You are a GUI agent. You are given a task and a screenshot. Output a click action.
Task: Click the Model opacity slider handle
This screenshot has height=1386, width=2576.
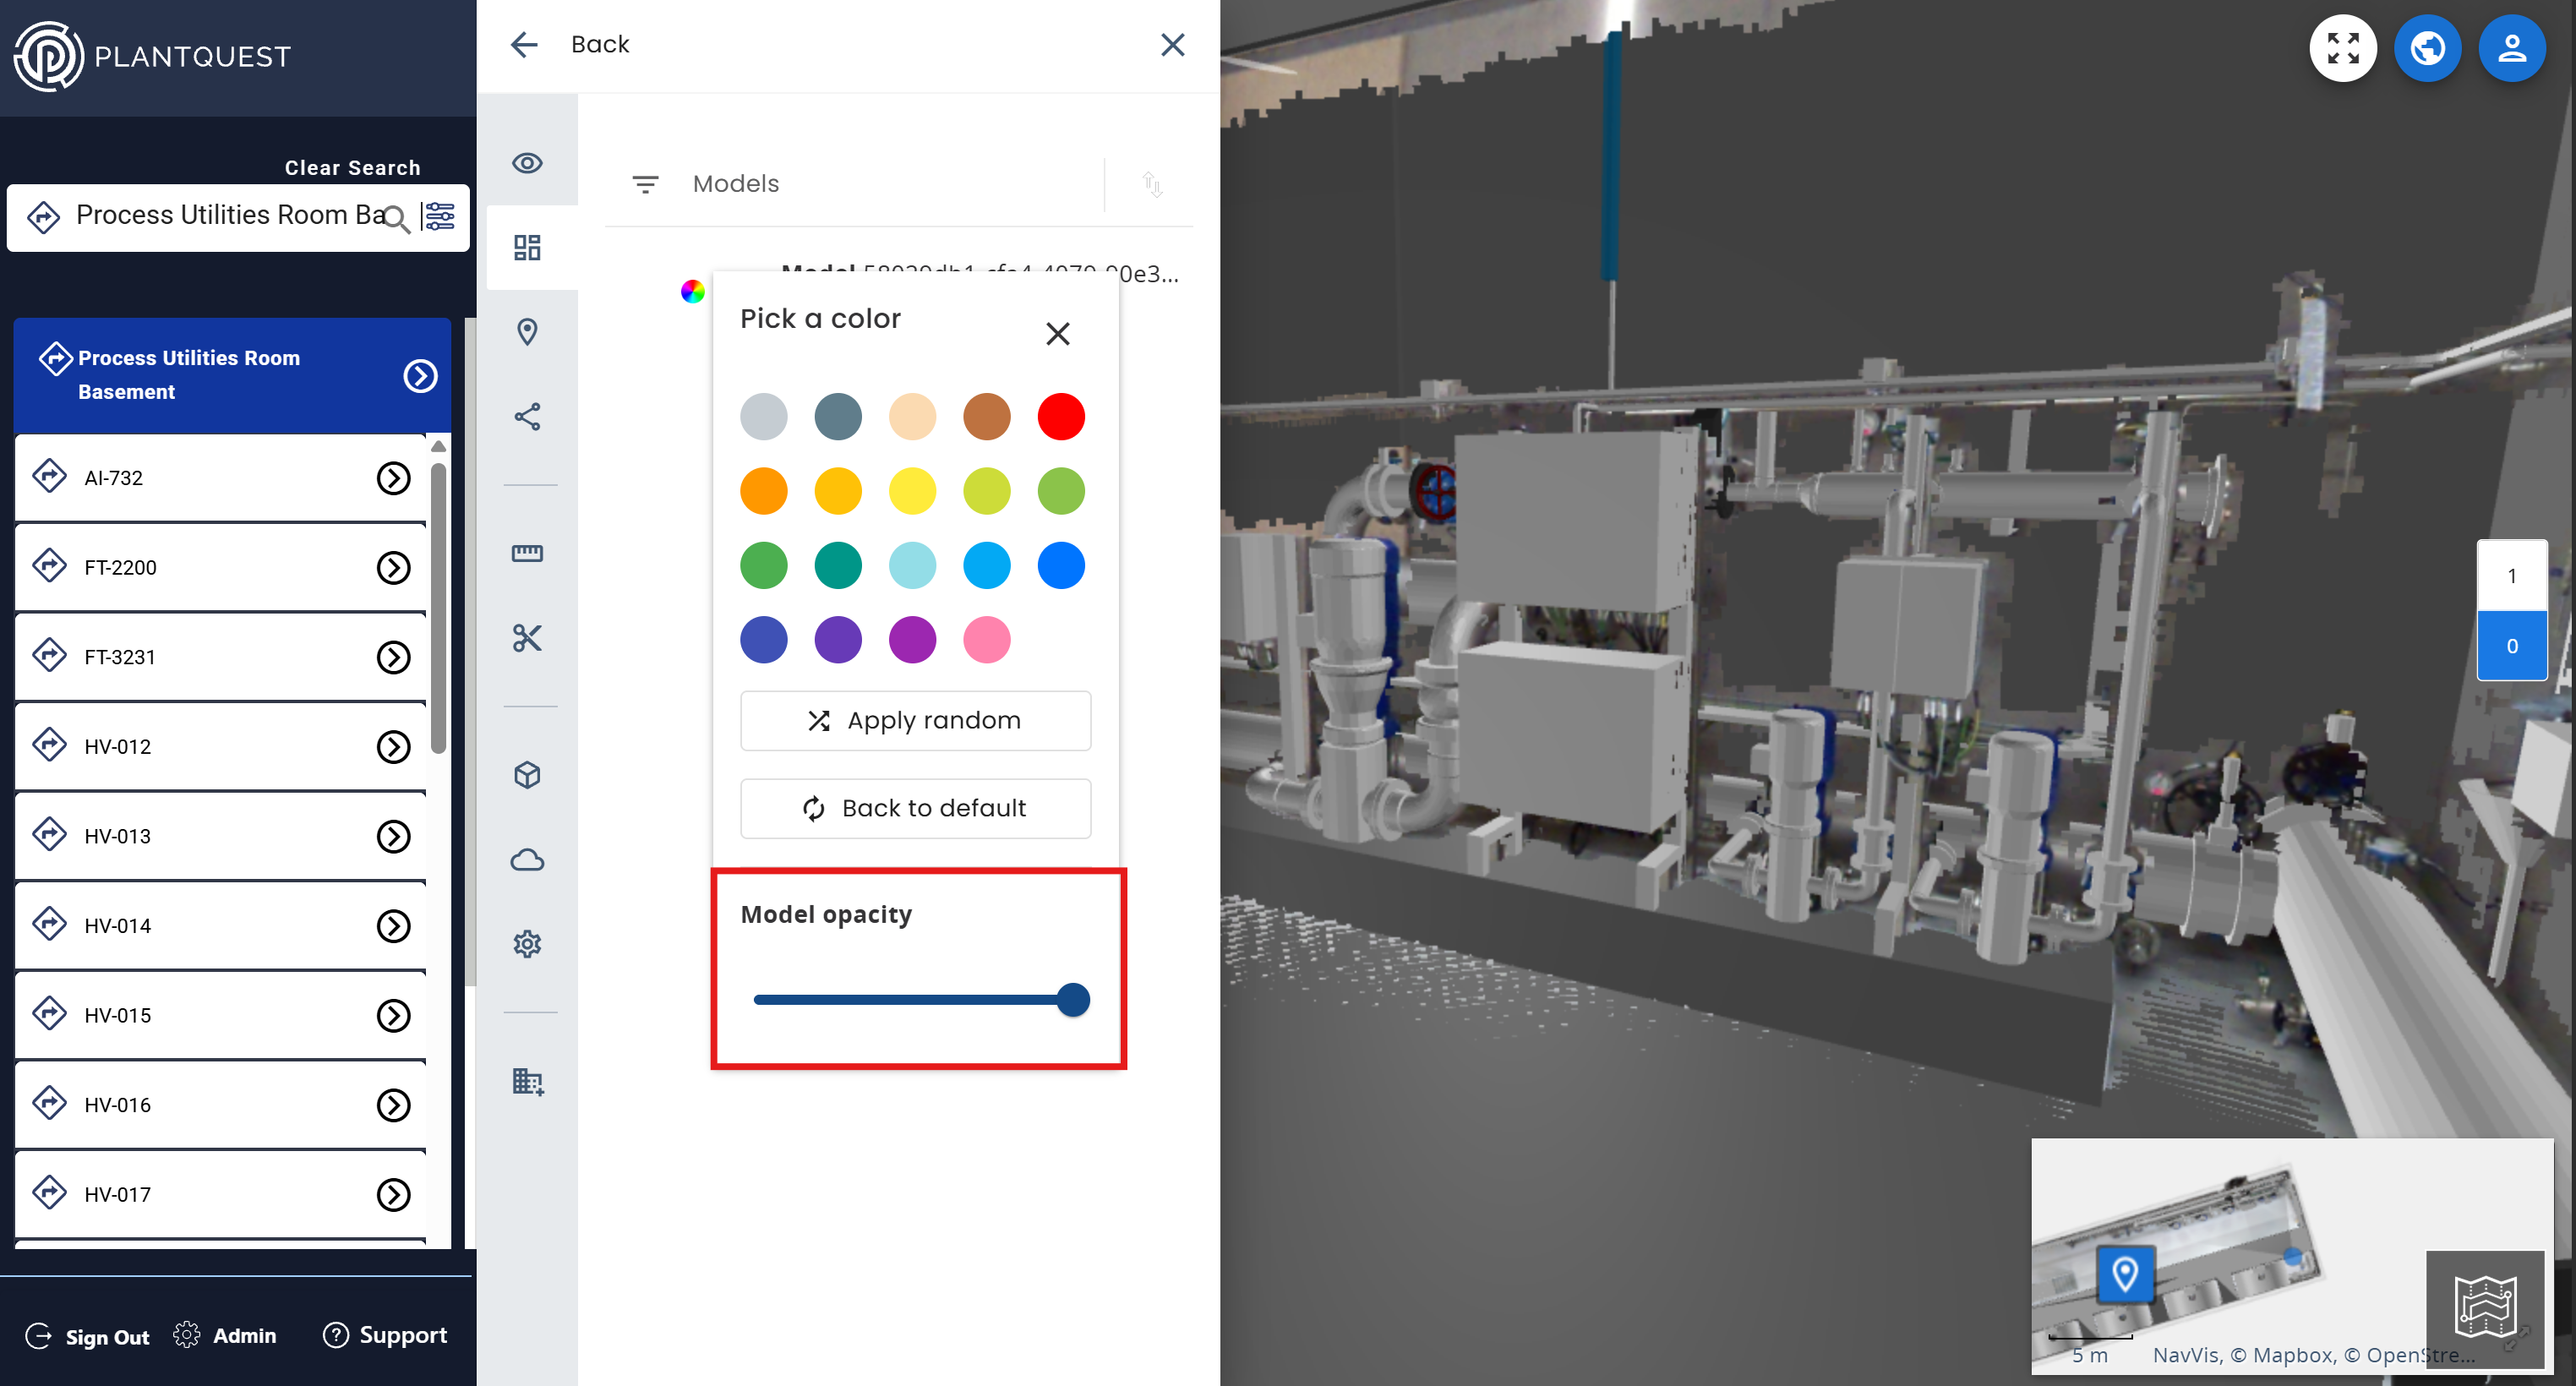[x=1072, y=1000]
